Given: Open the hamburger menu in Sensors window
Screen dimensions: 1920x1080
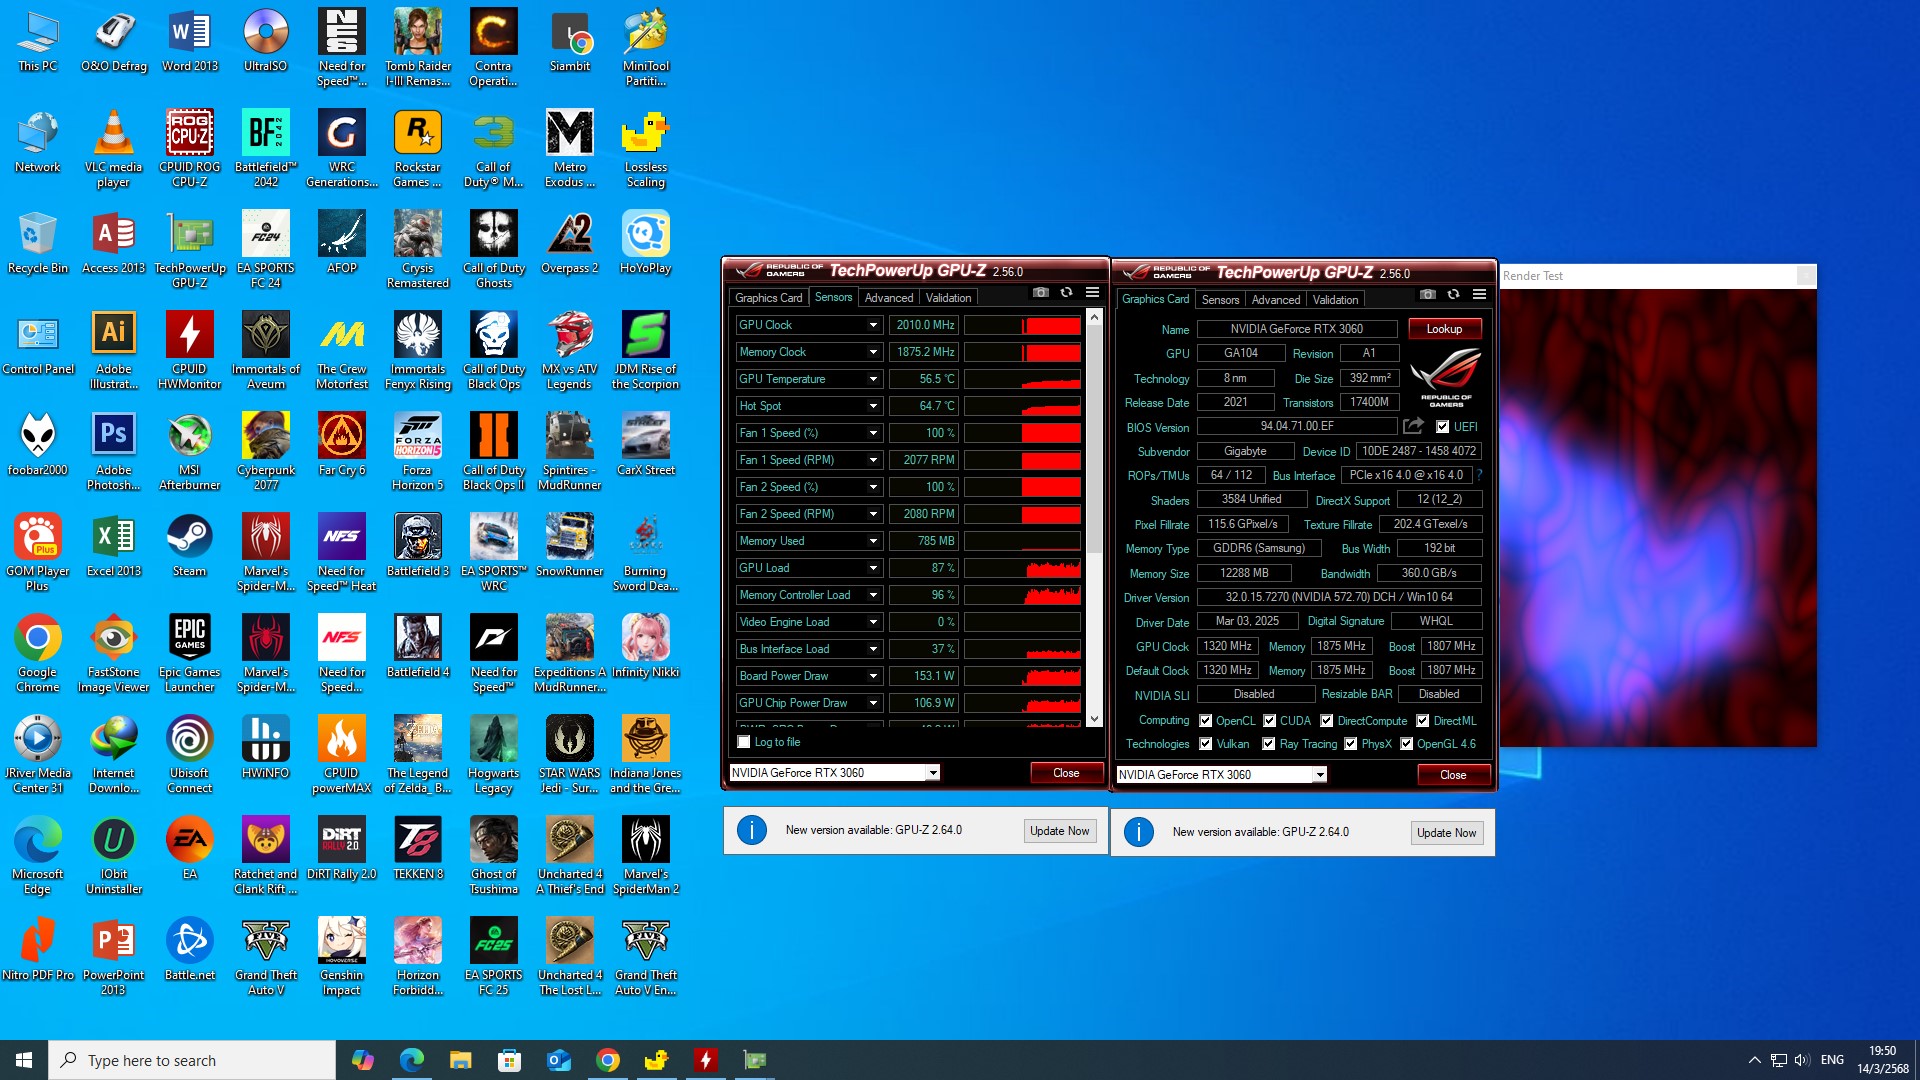Looking at the screenshot, I should point(1092,293).
